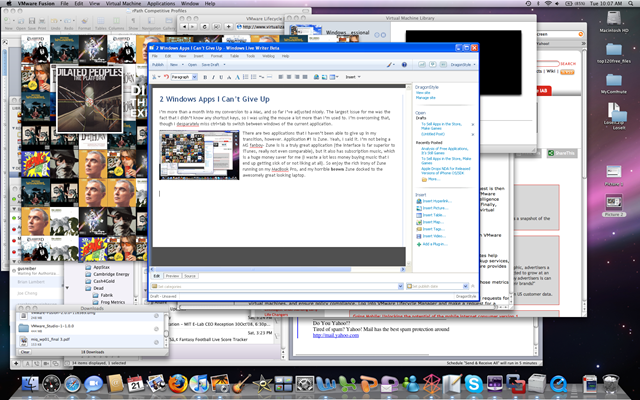Image resolution: width=640 pixels, height=400 pixels.
Task: Open the New button dropdown arrow
Action: point(182,65)
